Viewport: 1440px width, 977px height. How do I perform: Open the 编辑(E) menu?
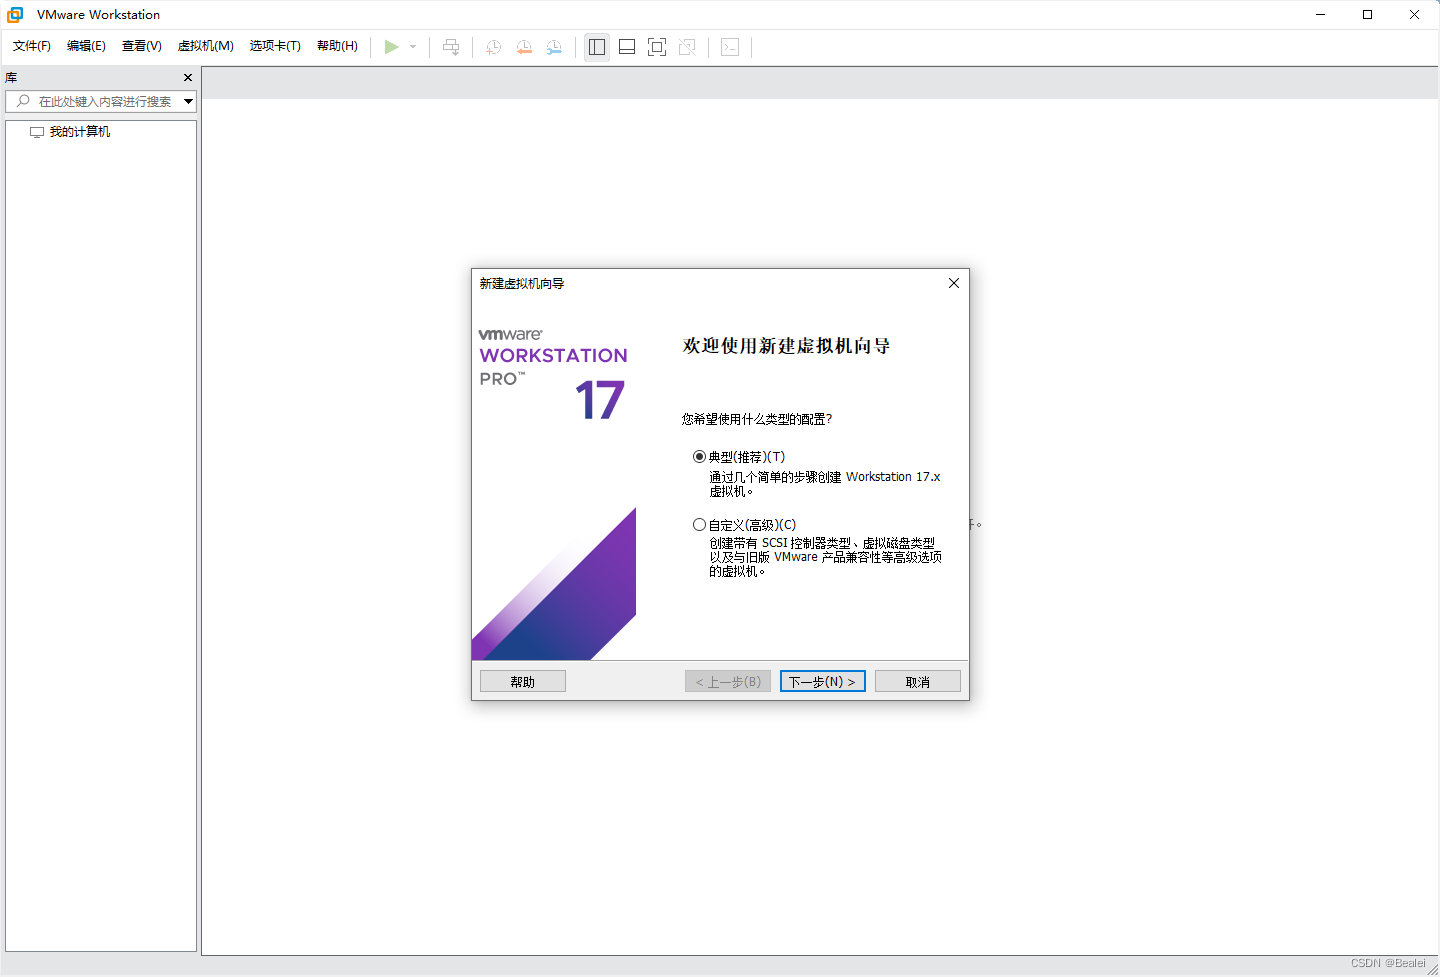tap(86, 46)
